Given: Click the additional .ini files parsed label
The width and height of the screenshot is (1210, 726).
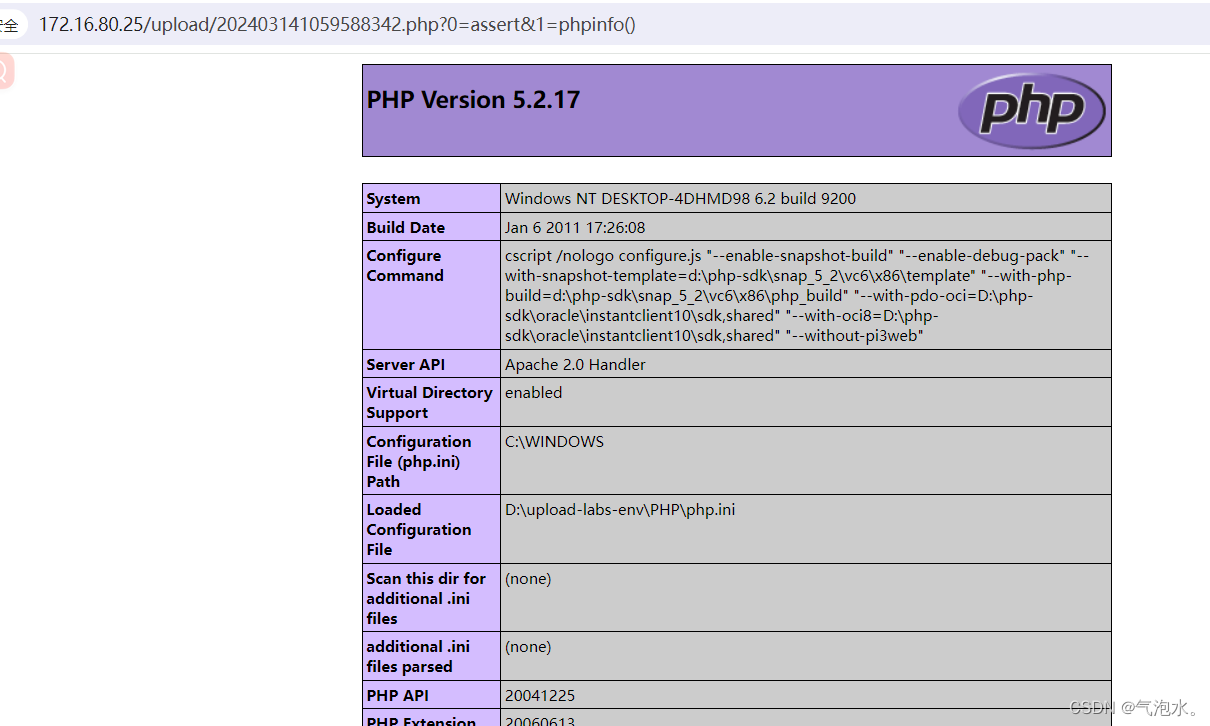Looking at the screenshot, I should pyautogui.click(x=418, y=656).
